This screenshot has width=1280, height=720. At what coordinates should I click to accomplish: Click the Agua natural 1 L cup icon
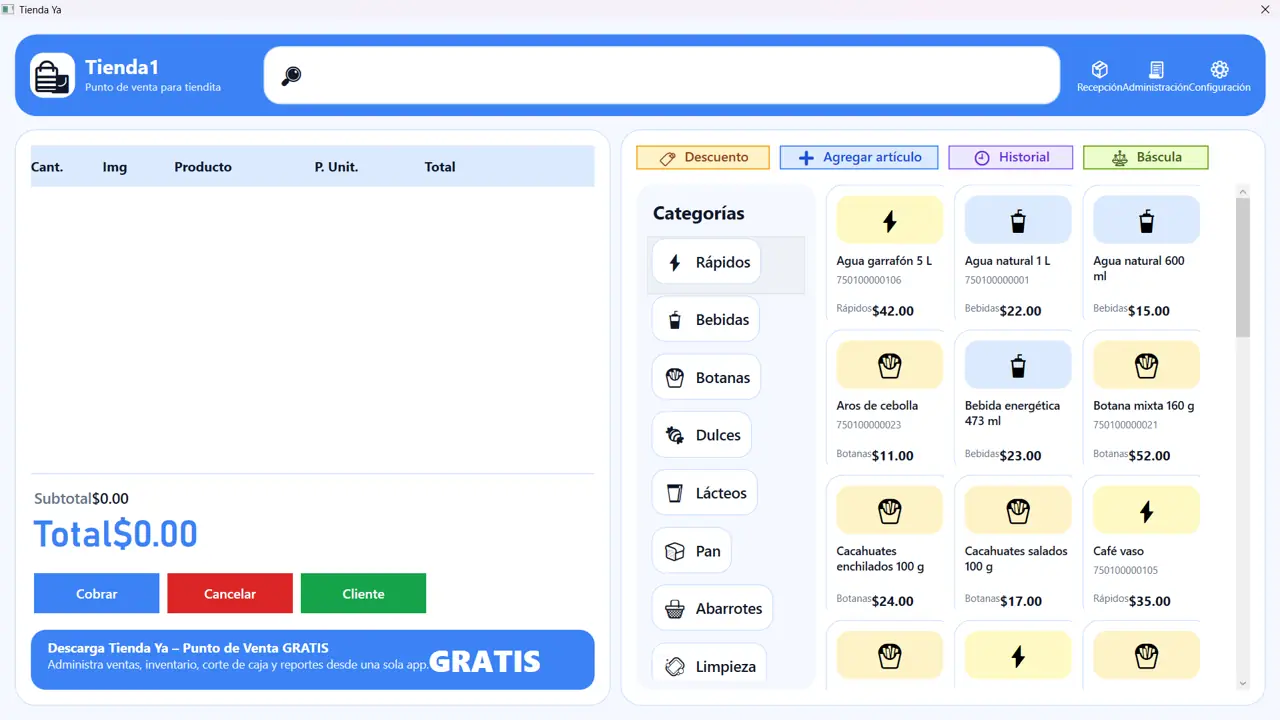coord(1018,221)
